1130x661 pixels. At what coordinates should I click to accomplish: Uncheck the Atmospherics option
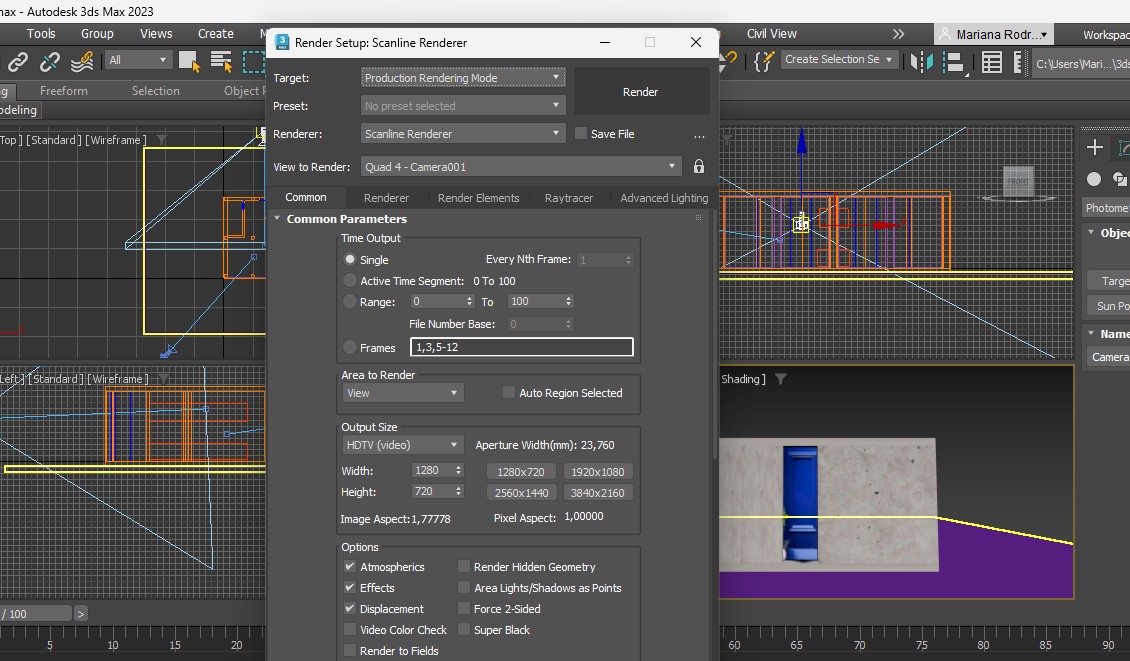pos(350,567)
